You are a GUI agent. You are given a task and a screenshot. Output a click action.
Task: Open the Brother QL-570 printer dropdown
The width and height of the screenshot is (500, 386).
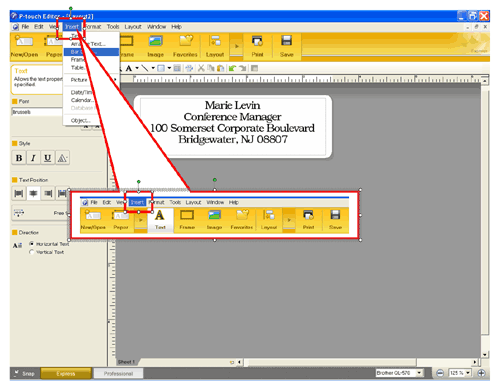coord(420,373)
